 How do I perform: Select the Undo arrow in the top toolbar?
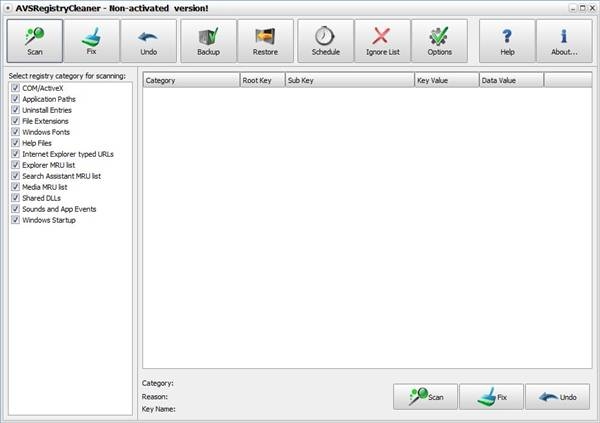point(148,41)
